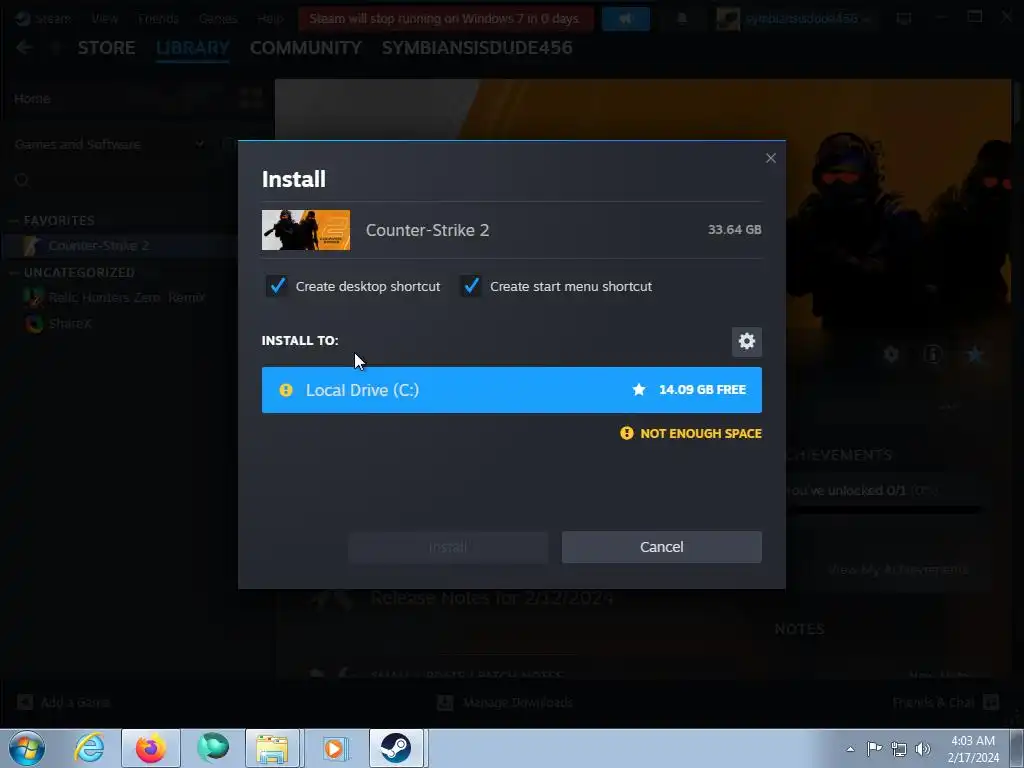The height and width of the screenshot is (768, 1024).
Task: Click the NOT ENOUGH SPACE warning
Action: 691,433
